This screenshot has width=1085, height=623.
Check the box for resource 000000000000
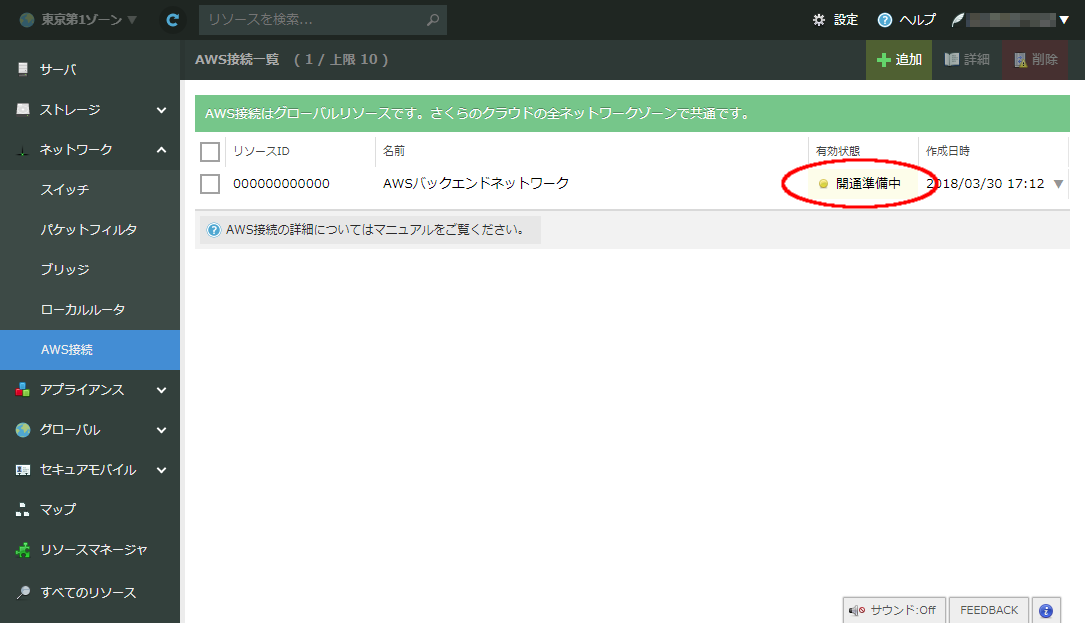coord(210,184)
